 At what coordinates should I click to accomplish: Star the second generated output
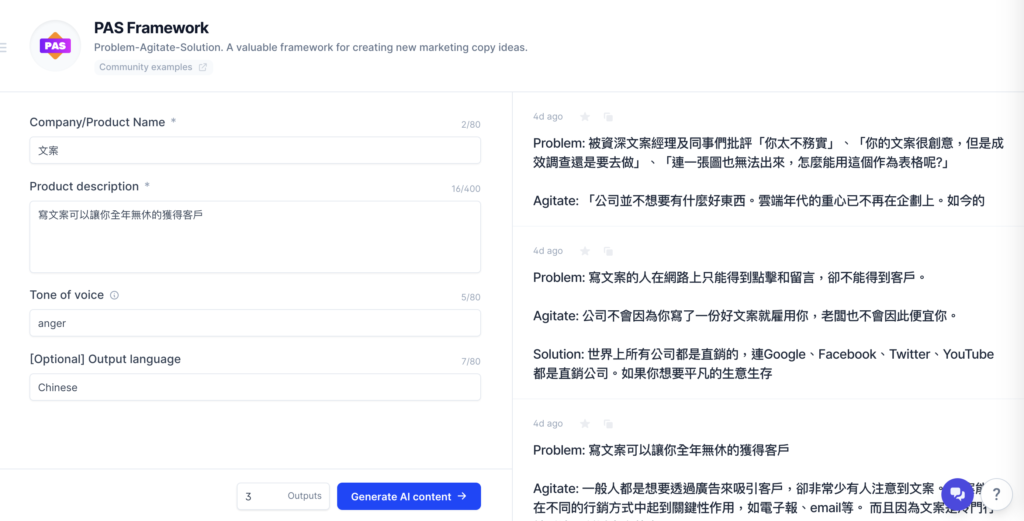(585, 251)
